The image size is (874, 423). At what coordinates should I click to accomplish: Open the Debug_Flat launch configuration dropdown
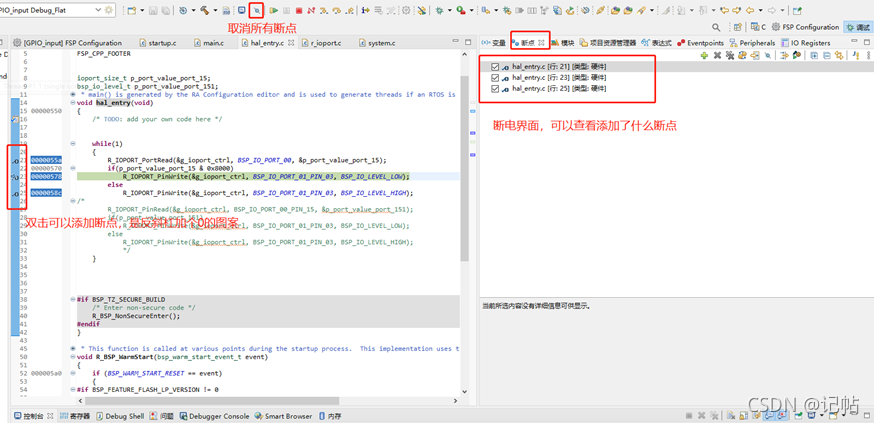pos(98,10)
